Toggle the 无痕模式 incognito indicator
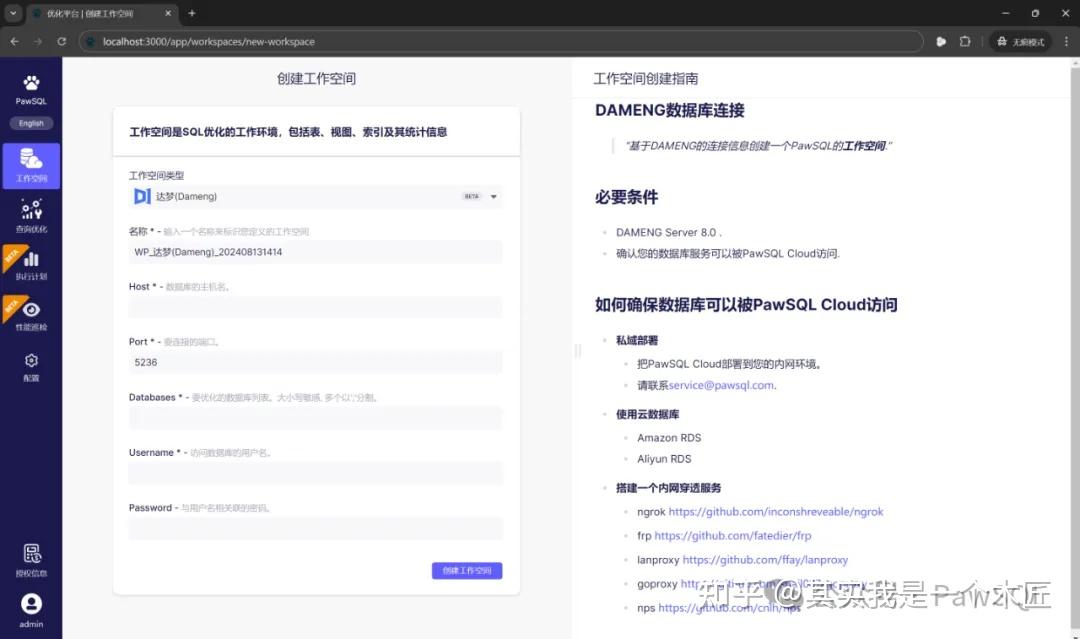 1022,41
